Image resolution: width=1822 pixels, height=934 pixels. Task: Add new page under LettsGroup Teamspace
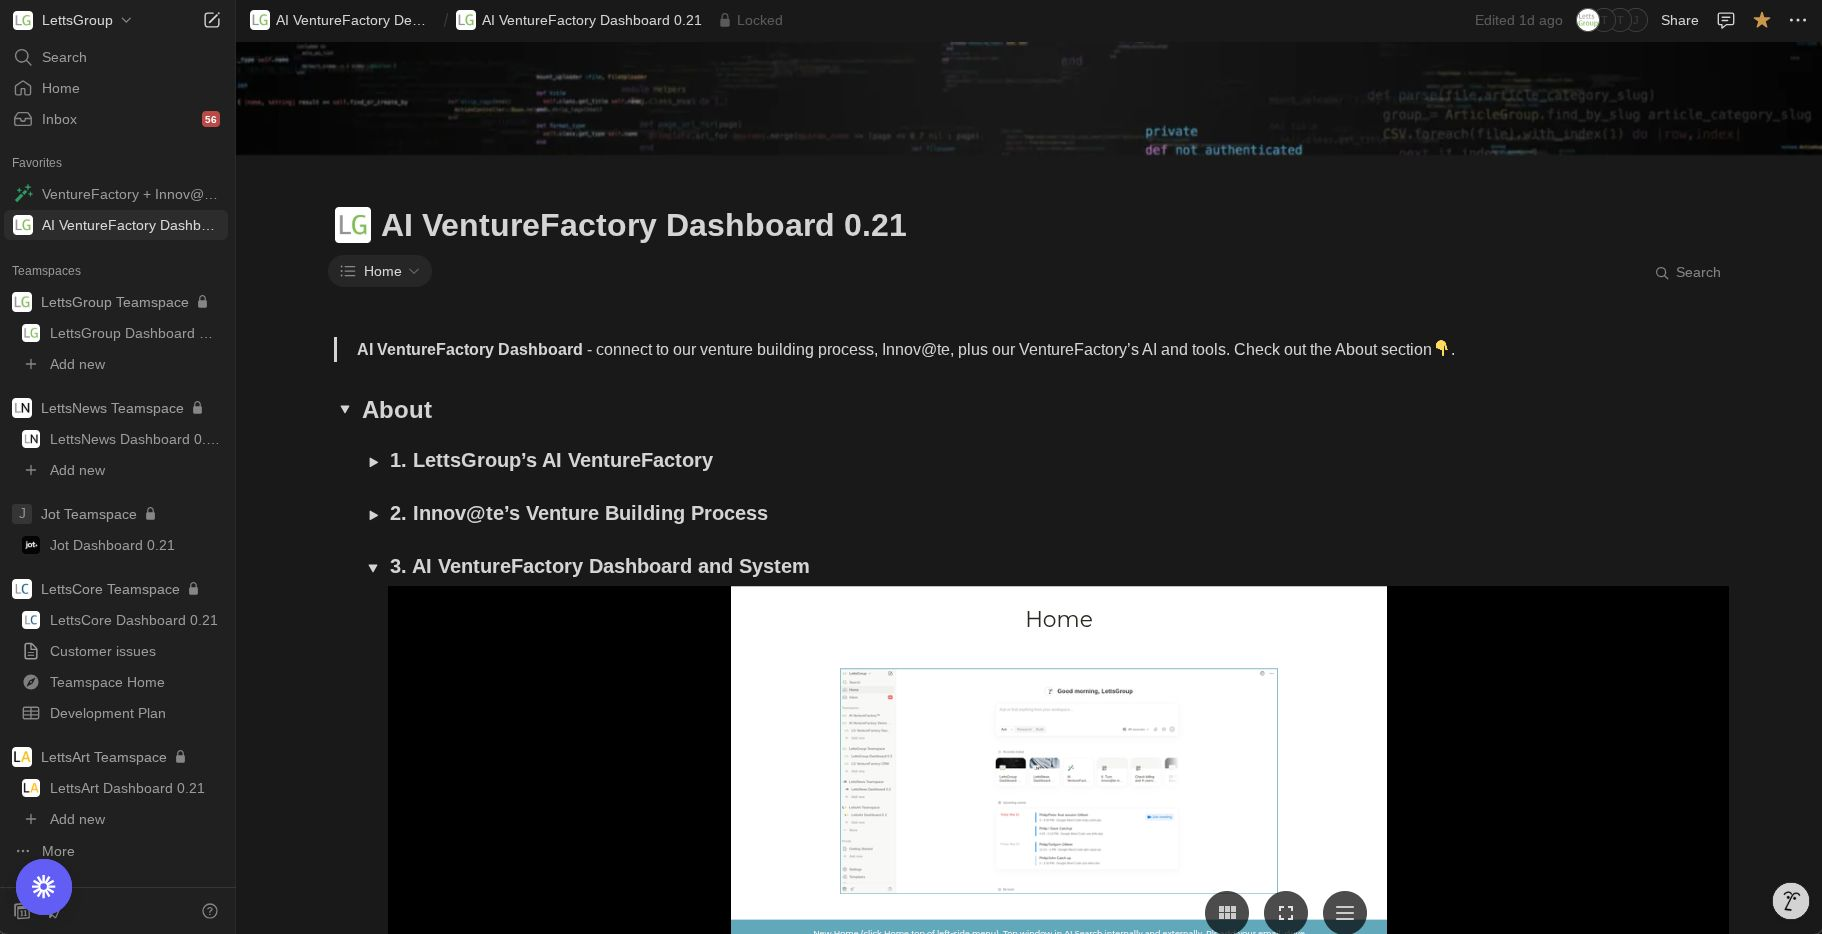click(x=77, y=364)
